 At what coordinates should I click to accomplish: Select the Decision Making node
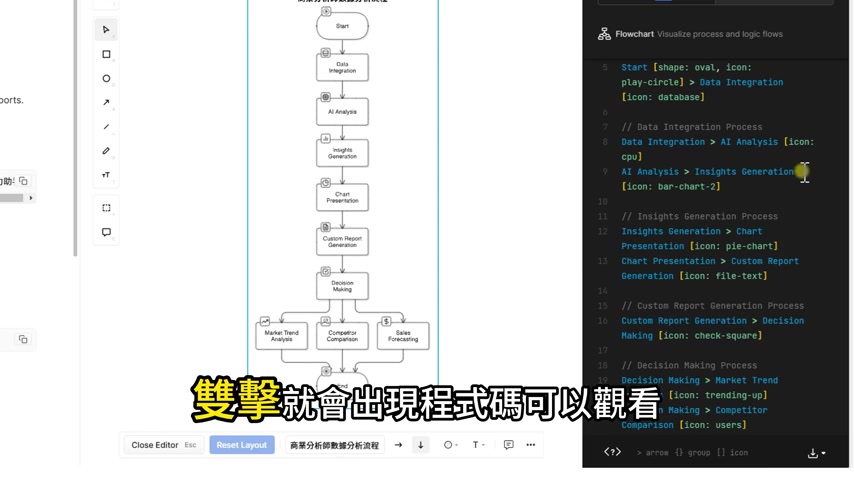pyautogui.click(x=342, y=286)
